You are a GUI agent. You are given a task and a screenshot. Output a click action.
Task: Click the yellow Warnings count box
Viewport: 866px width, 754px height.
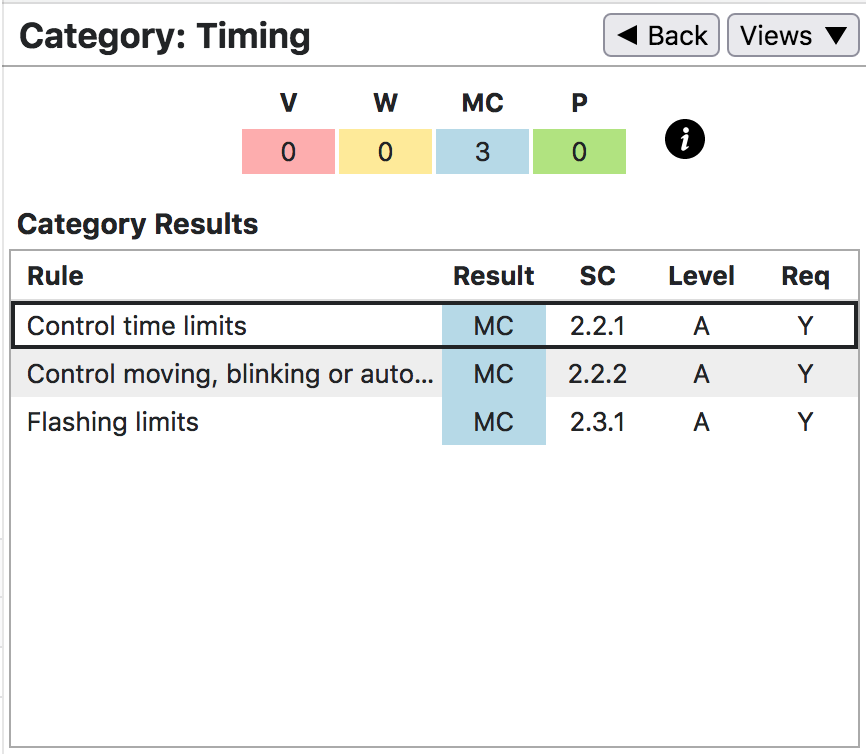[x=385, y=152]
